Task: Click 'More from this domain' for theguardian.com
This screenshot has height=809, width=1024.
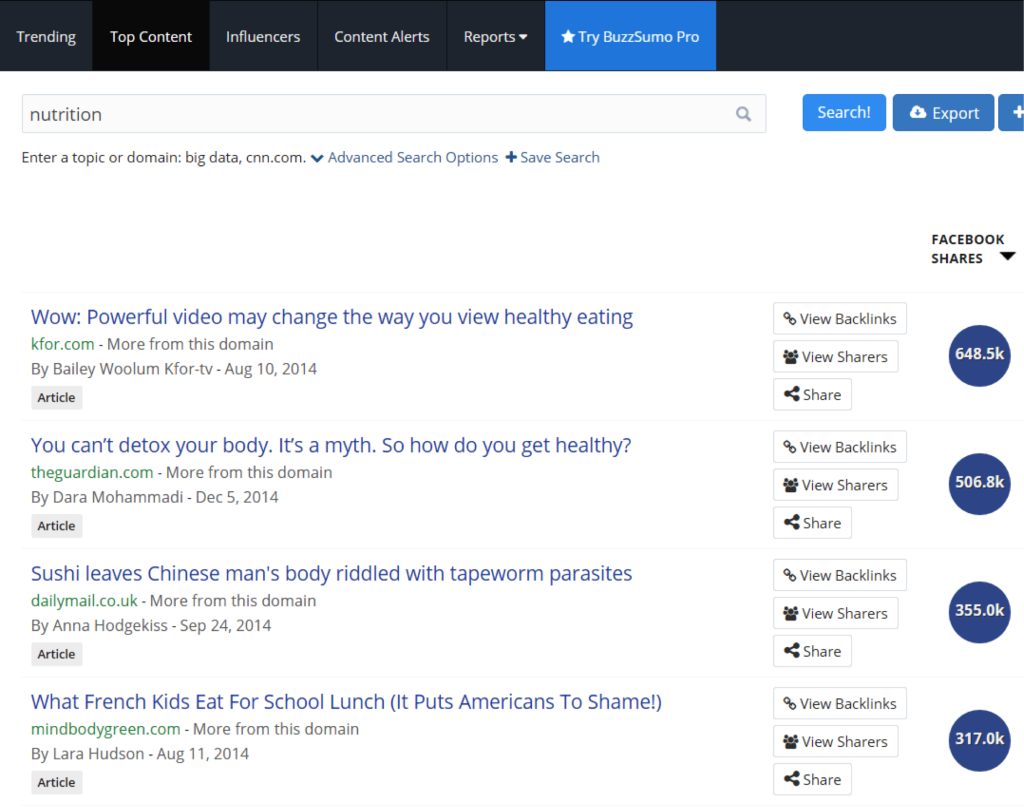Action: point(249,473)
